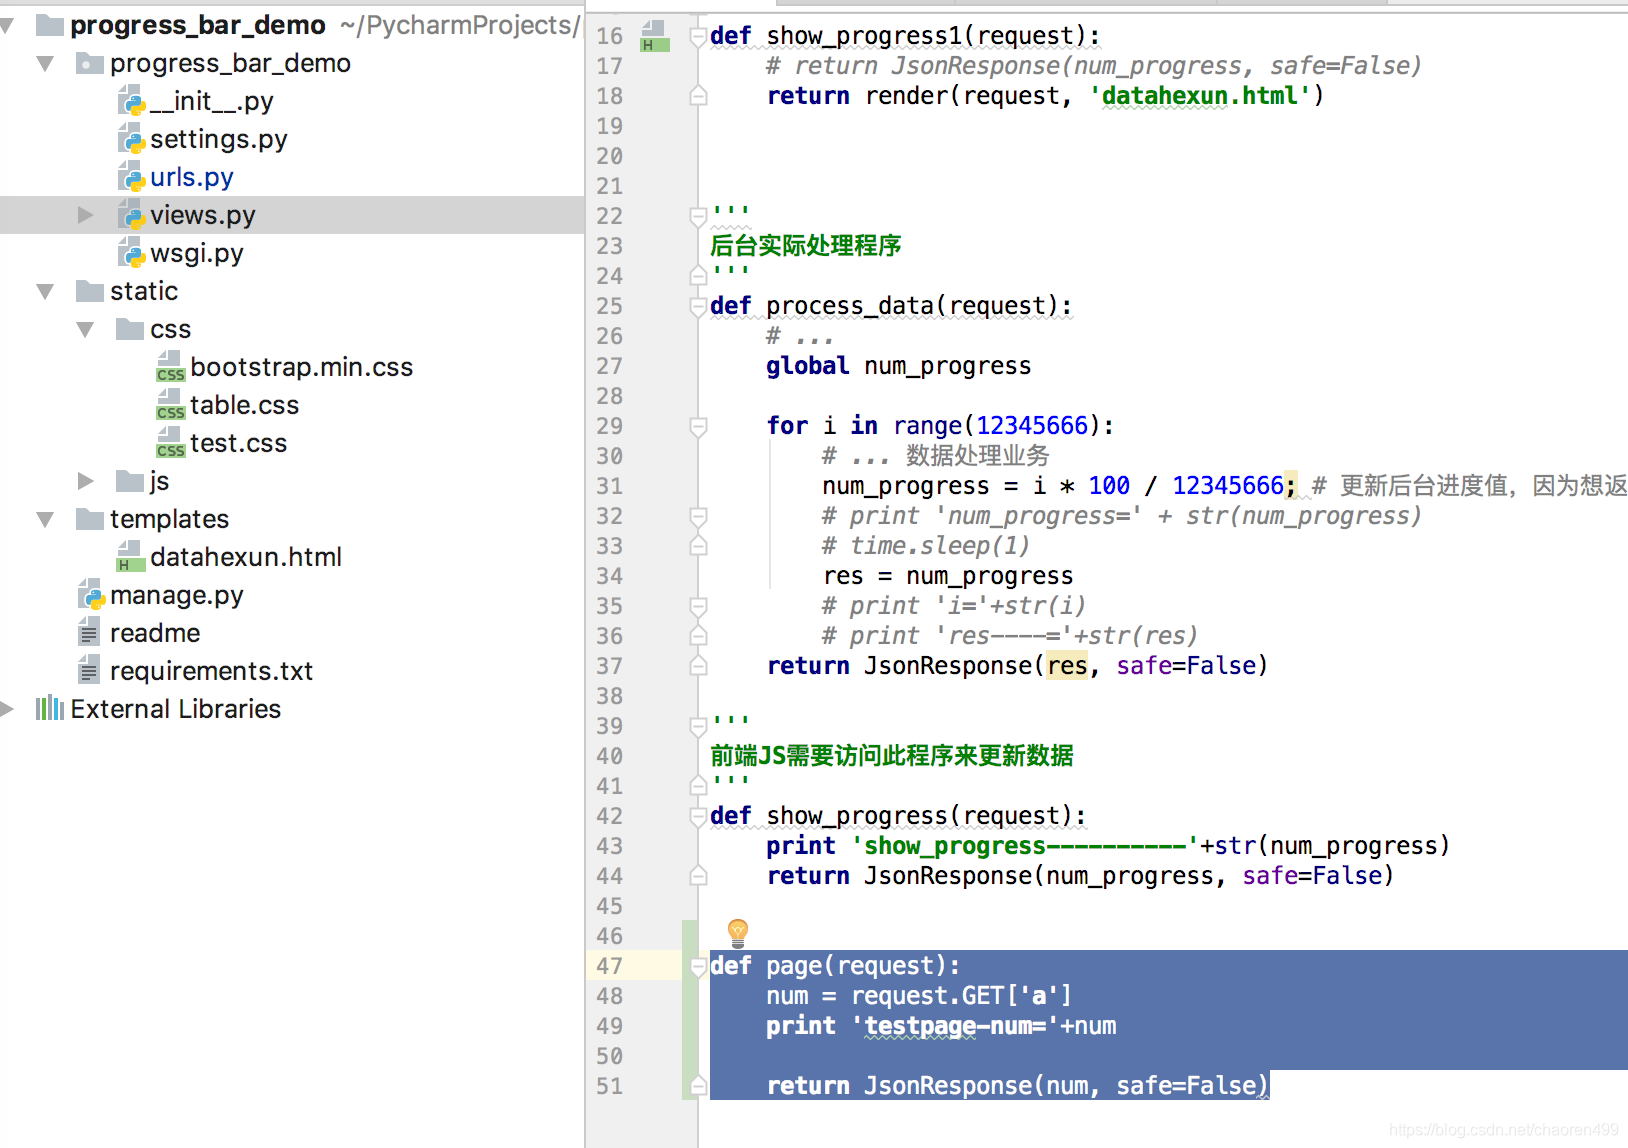Collapse the templates folder
This screenshot has width=1628, height=1148.
pos(45,519)
